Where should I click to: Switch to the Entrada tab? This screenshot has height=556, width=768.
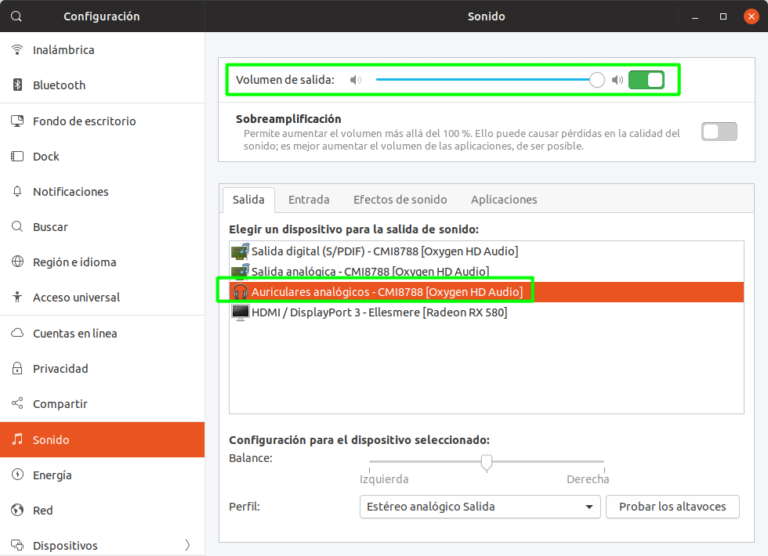pos(309,200)
